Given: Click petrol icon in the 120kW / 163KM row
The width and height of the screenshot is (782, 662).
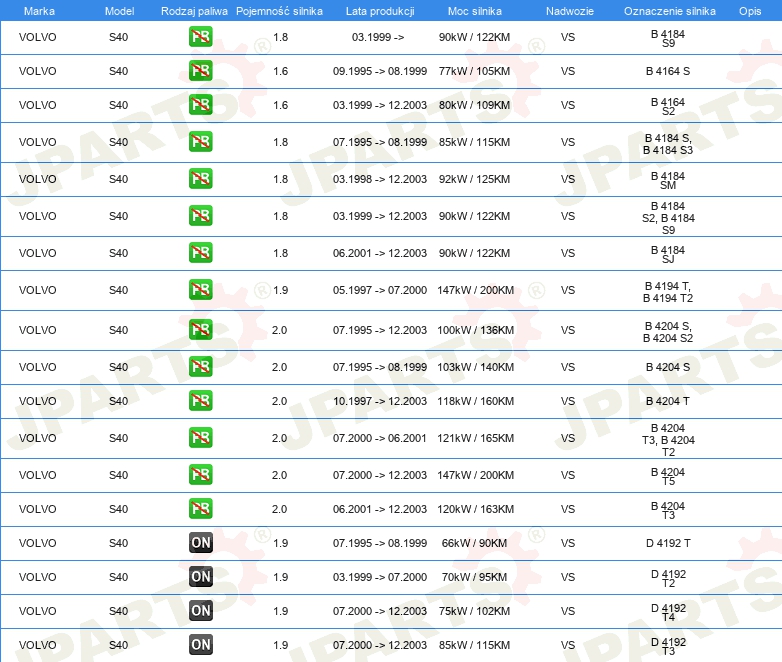Looking at the screenshot, I should tap(200, 508).
